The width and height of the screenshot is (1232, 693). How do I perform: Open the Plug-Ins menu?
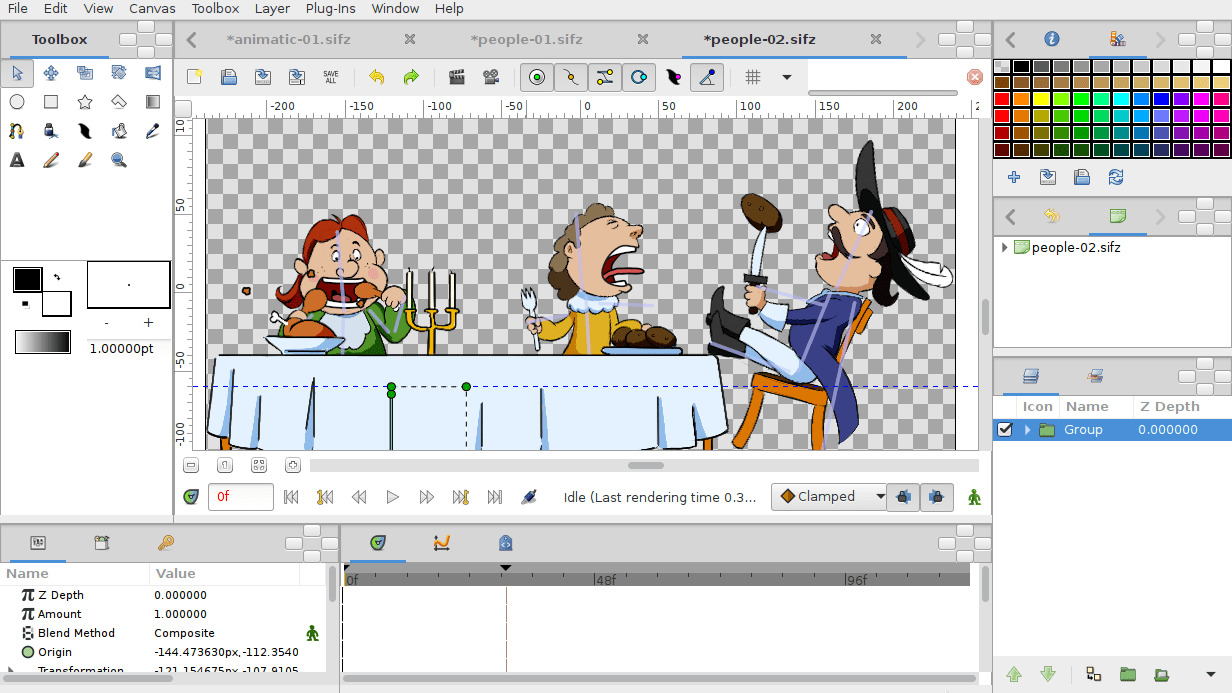pos(331,8)
